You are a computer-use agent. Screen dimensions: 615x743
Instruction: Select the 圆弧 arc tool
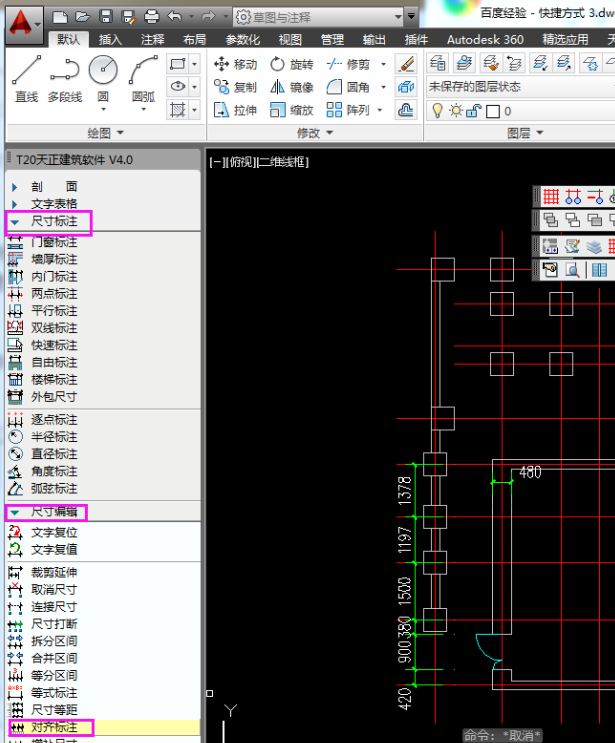[x=144, y=82]
